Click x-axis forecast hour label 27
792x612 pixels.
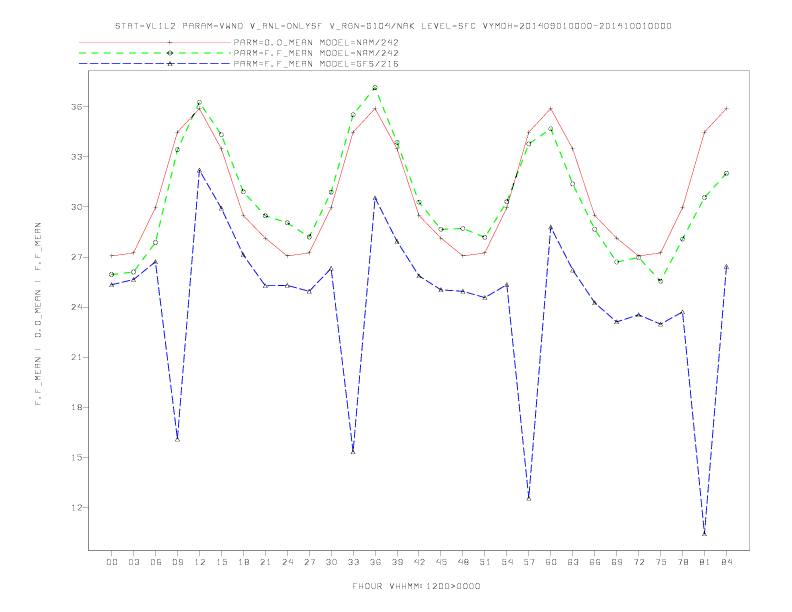pyautogui.click(x=309, y=562)
